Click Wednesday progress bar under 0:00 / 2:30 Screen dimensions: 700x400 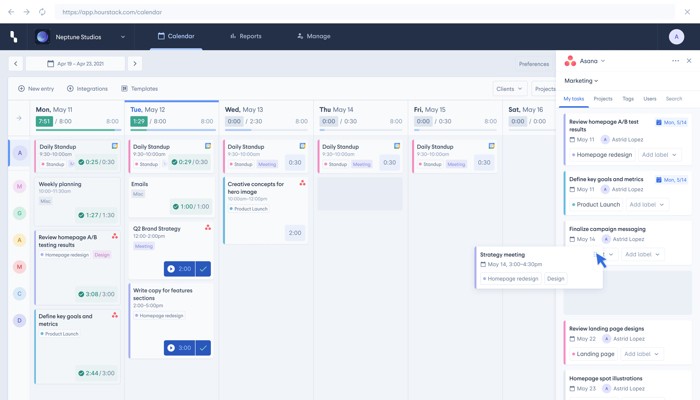coord(267,130)
